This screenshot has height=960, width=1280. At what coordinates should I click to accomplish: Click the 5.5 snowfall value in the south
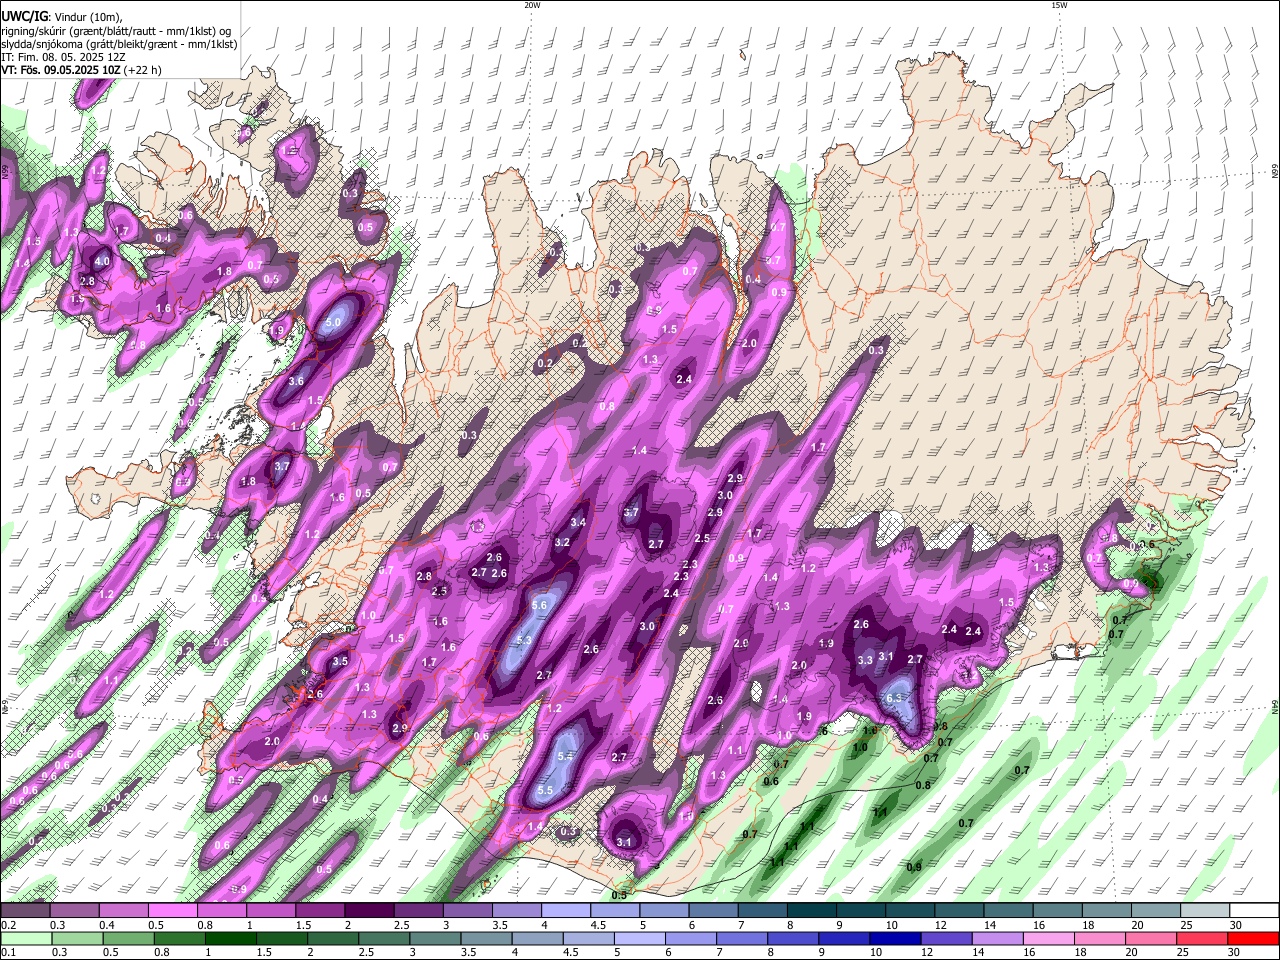[x=545, y=790]
